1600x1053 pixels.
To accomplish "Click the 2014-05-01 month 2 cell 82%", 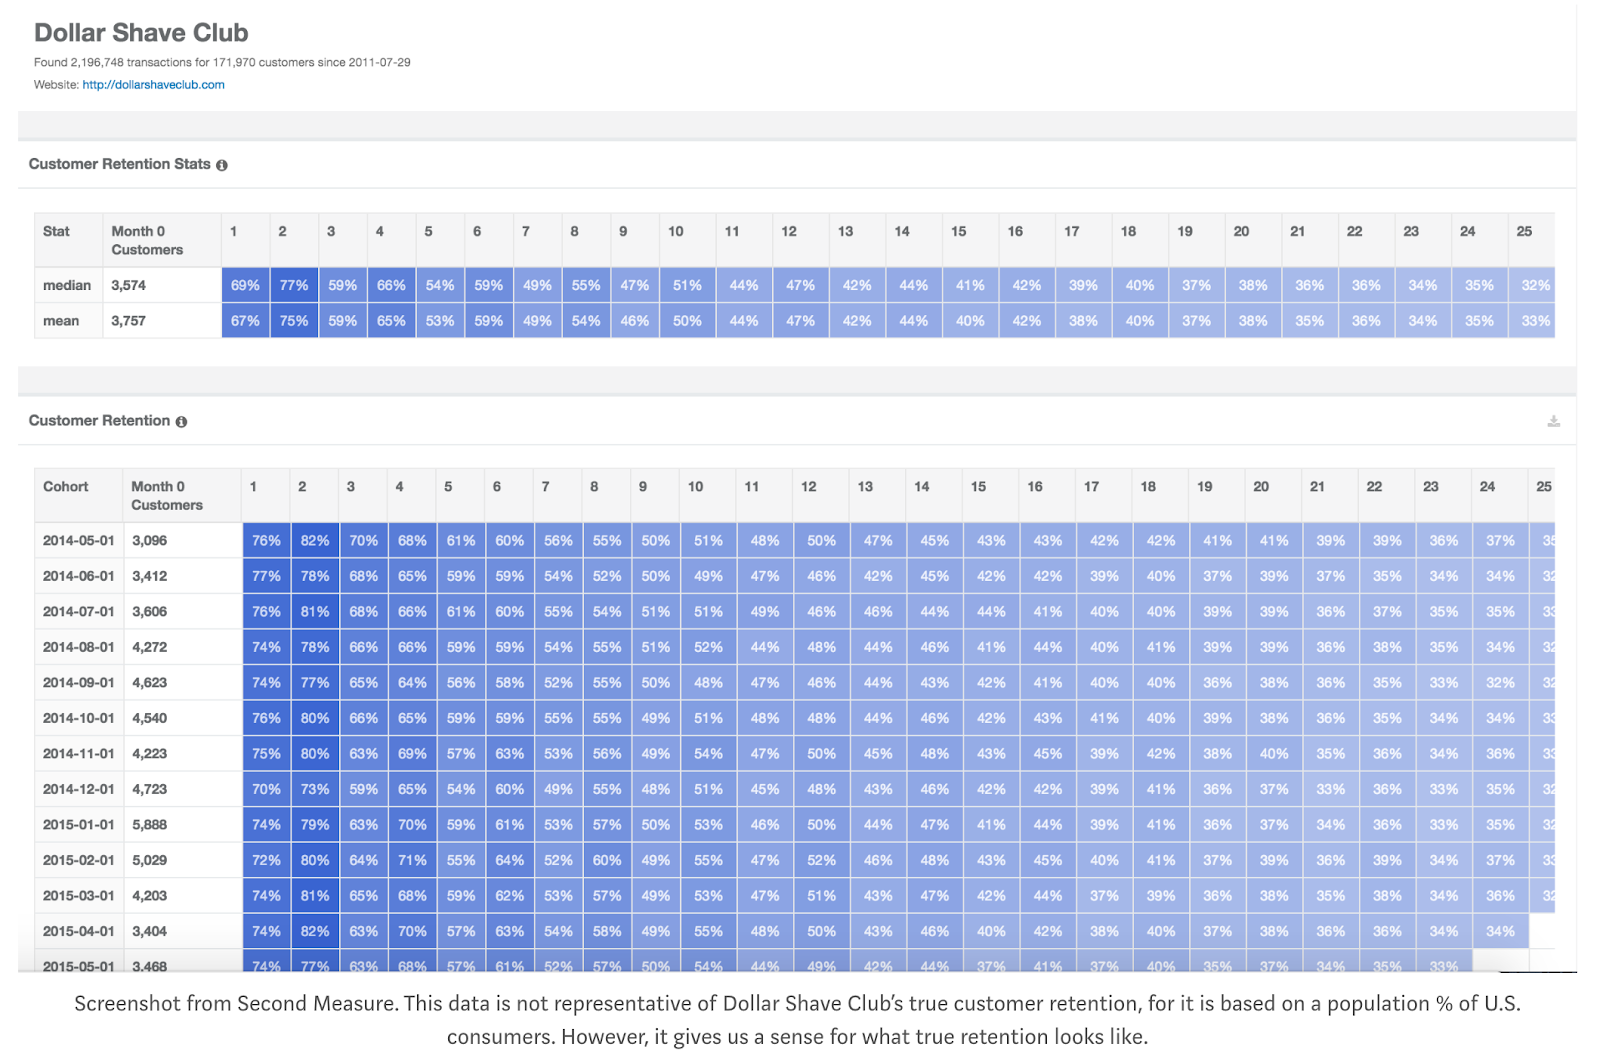I will tap(315, 540).
